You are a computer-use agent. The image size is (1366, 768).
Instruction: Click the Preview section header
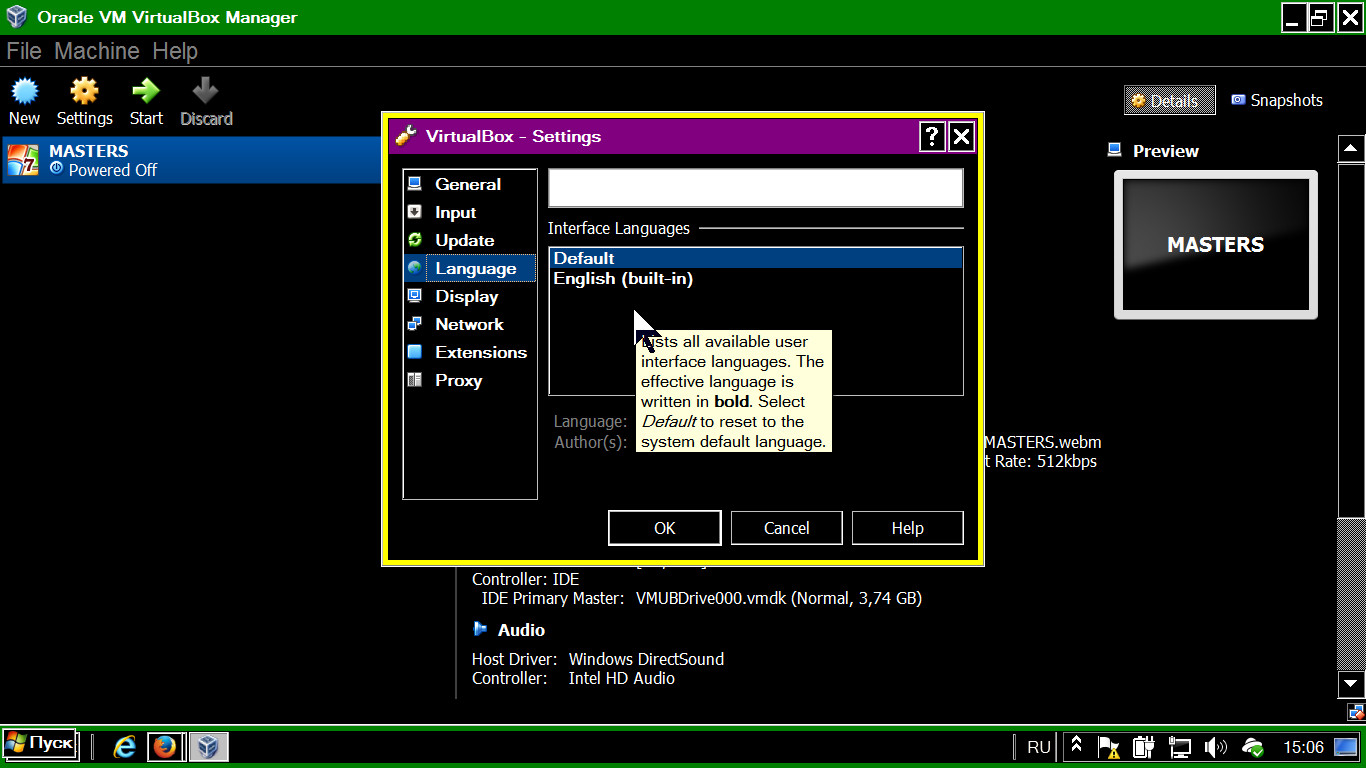[1154, 151]
